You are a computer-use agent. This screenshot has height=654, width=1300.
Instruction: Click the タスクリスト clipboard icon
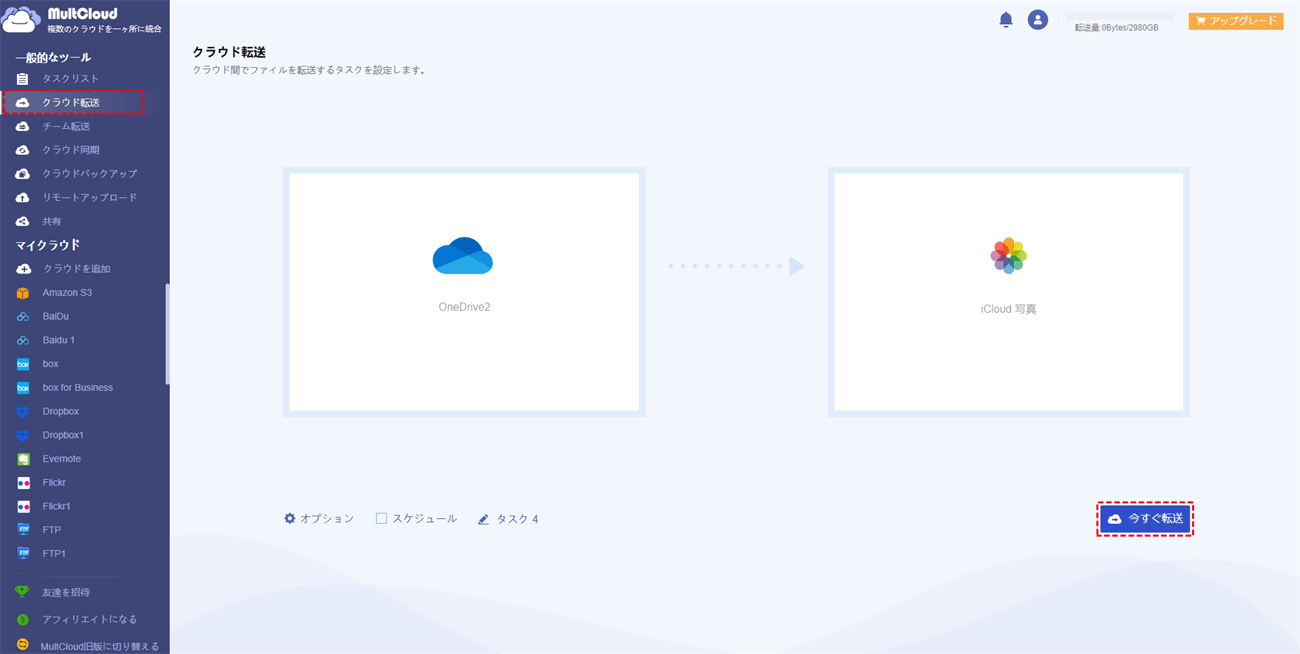click(22, 79)
